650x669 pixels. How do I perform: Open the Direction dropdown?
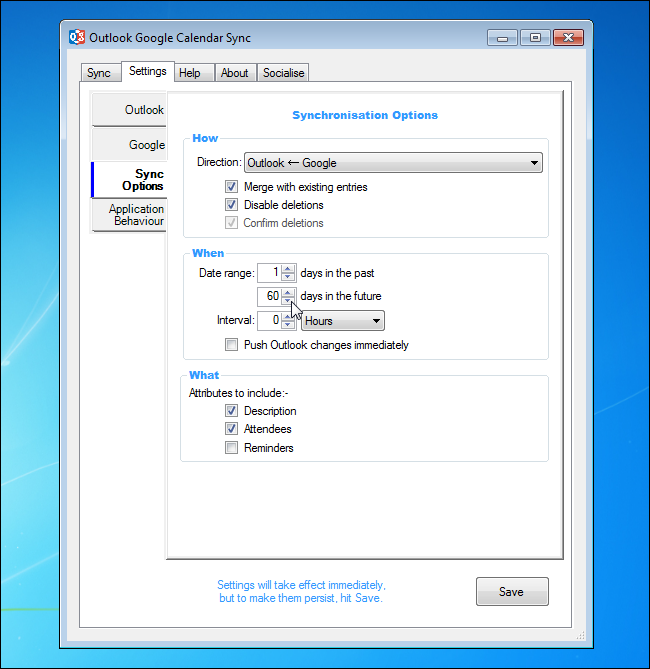tap(393, 163)
